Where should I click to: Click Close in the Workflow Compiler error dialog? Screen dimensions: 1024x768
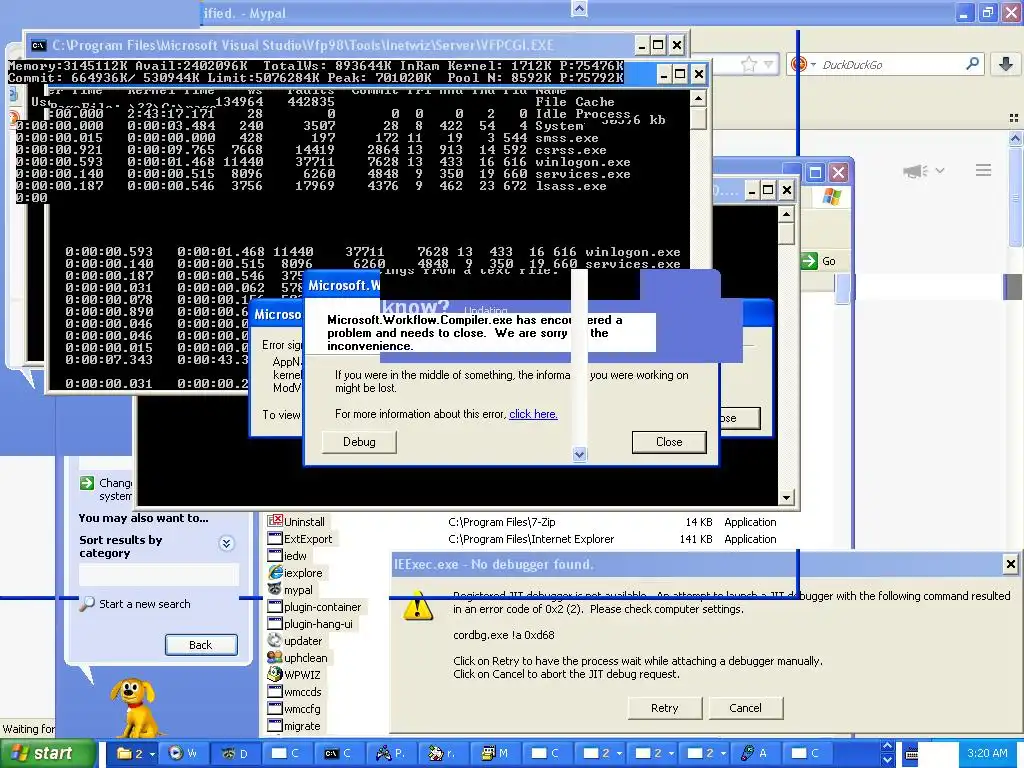(x=669, y=442)
